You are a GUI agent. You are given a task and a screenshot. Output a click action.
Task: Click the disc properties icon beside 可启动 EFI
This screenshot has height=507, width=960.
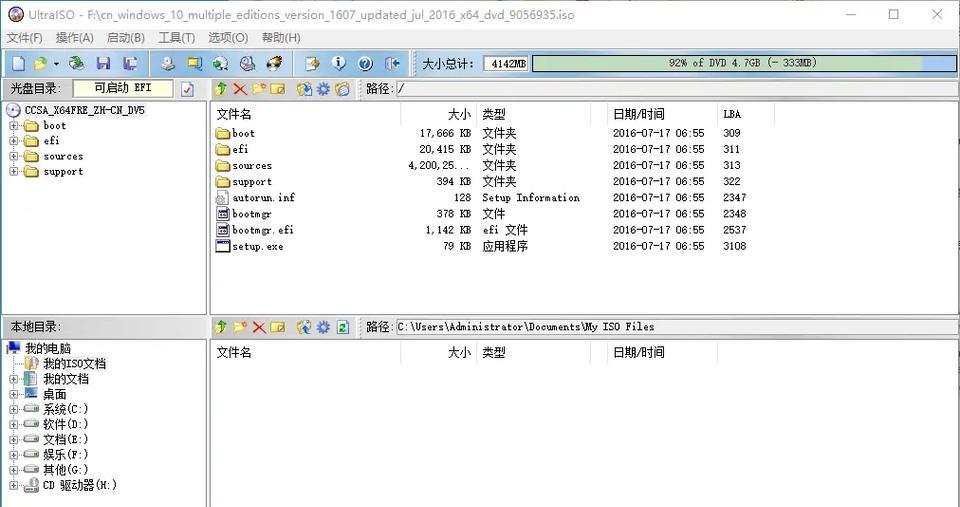tap(187, 89)
